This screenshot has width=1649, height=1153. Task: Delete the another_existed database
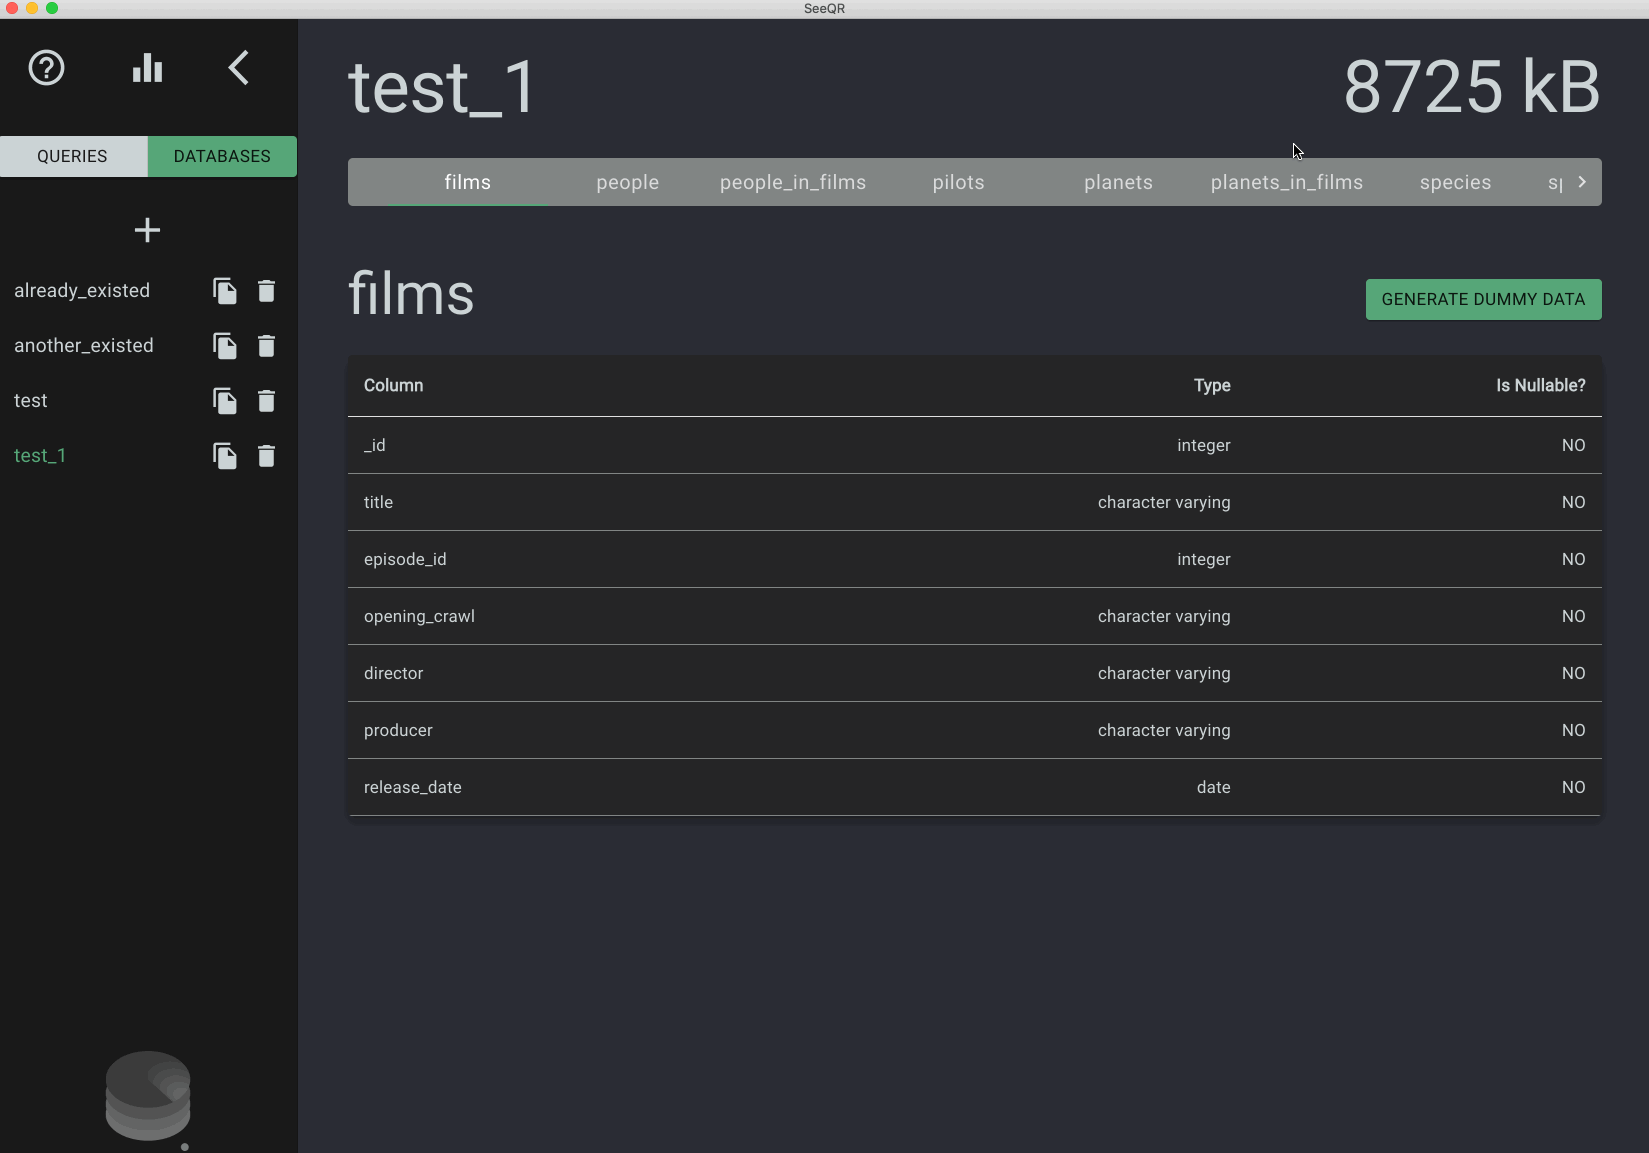pos(266,346)
